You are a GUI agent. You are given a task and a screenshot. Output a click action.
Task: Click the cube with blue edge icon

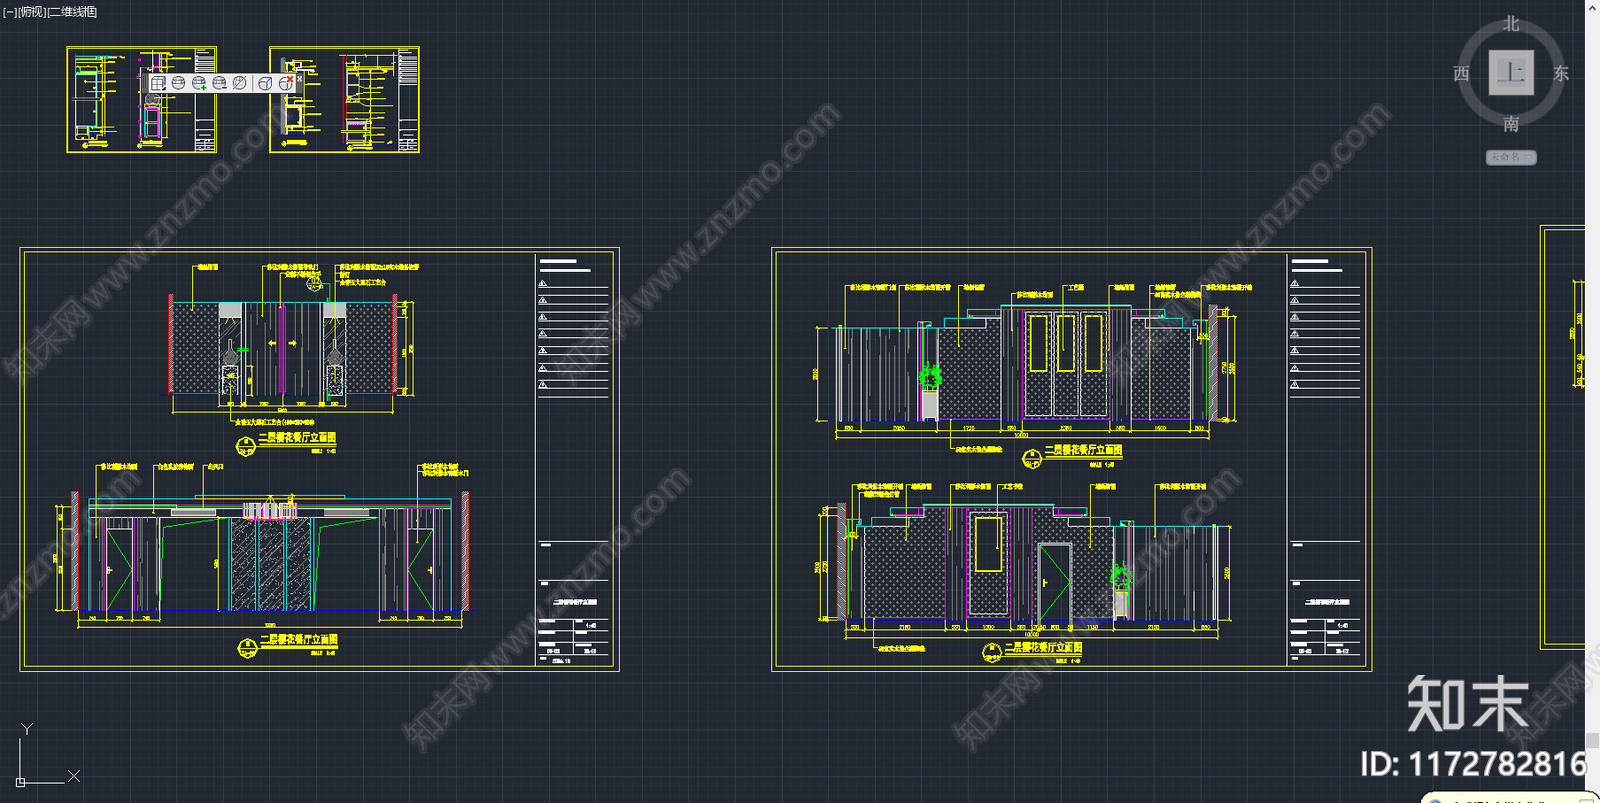click(265, 83)
